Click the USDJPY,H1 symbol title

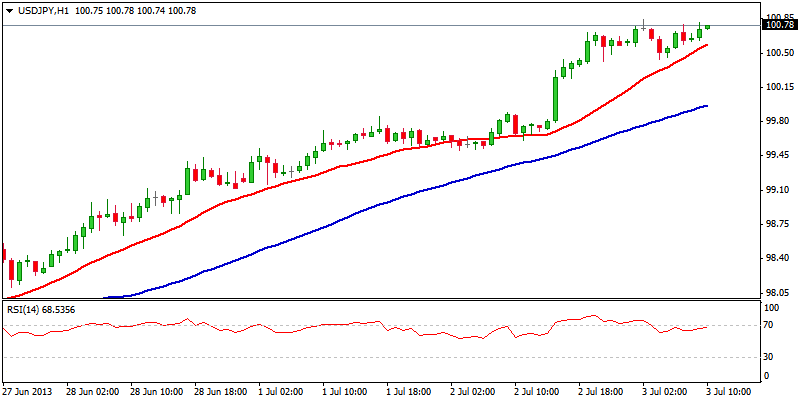42,11
